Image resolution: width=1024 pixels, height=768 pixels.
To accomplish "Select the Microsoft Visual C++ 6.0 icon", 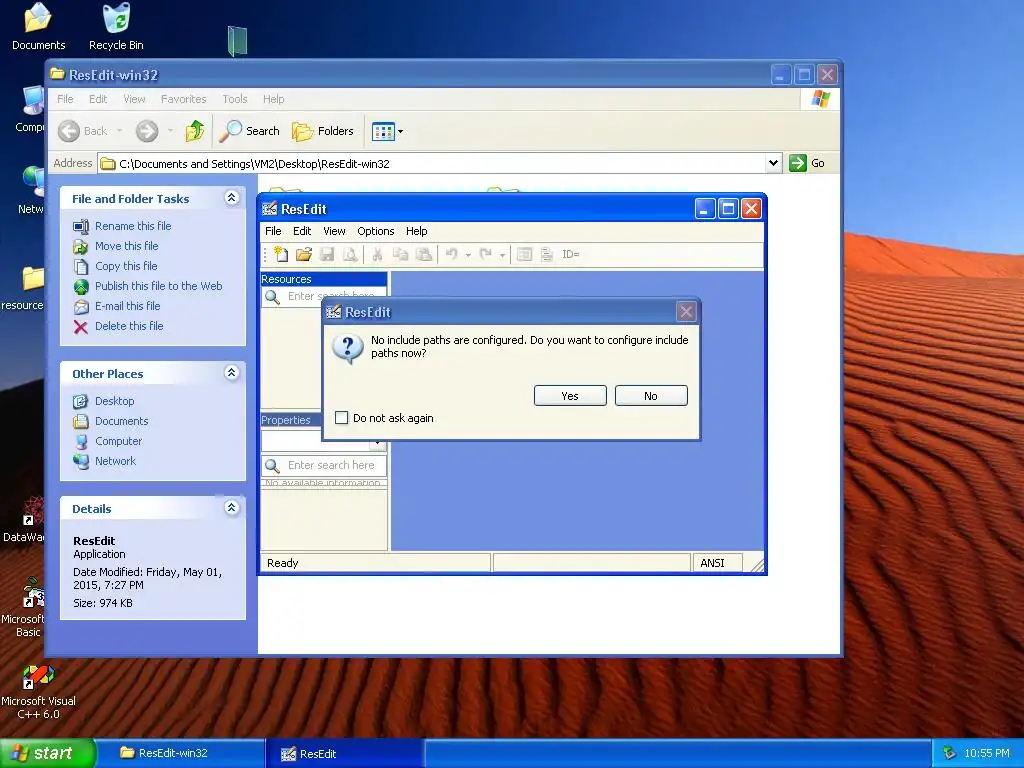I will (x=38, y=692).
